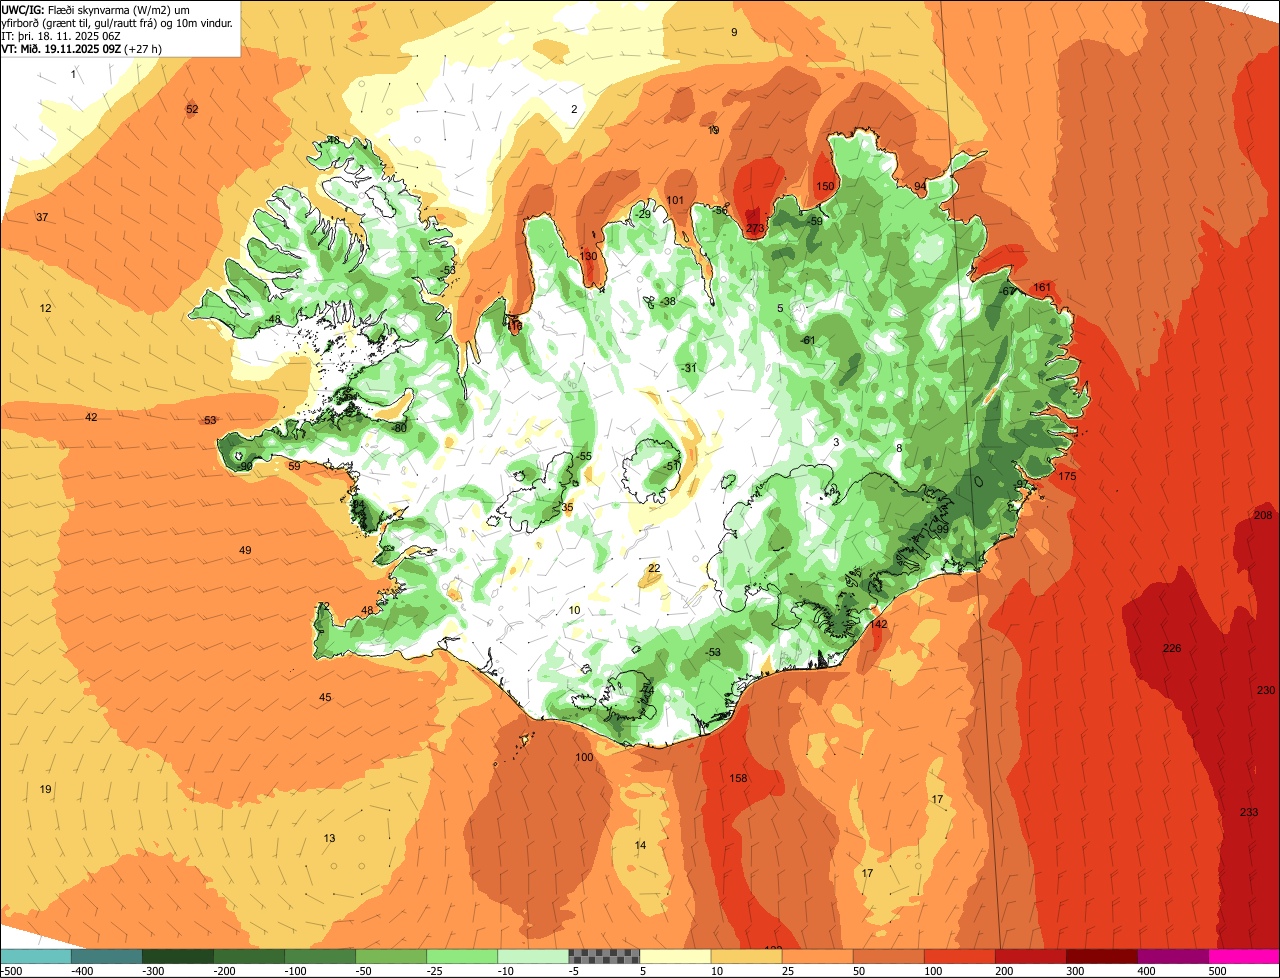Image resolution: width=1280 pixels, height=978 pixels.
Task: Click the initial time 'IT: þri. 18. 11. 2025 06Z'
Action: (63, 36)
